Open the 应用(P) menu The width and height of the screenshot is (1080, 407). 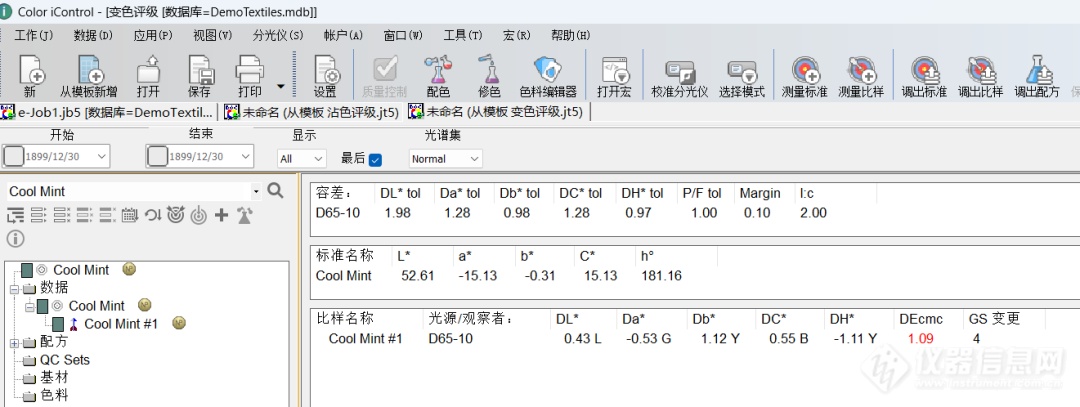click(x=153, y=36)
